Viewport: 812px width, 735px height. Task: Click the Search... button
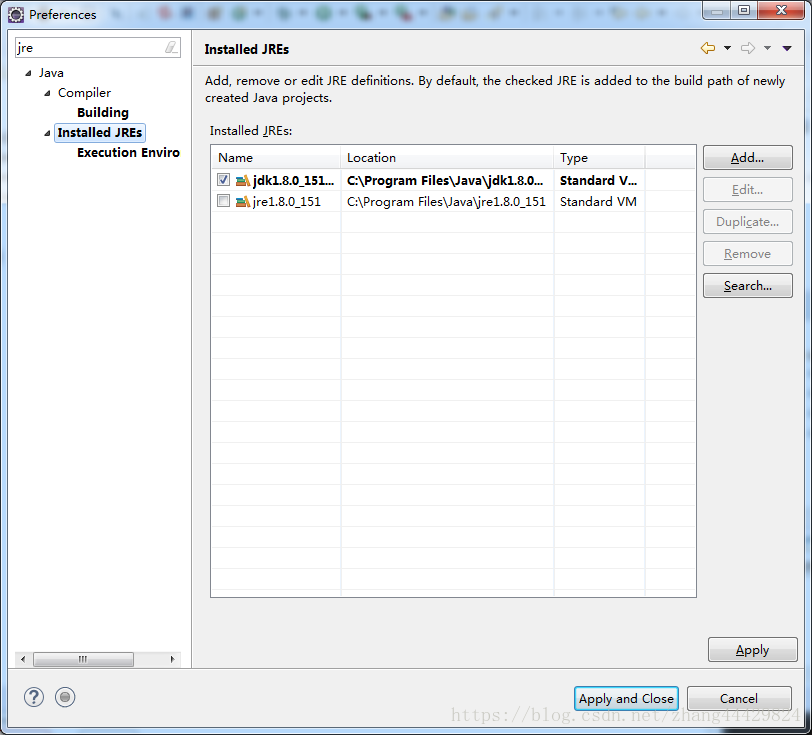coord(747,285)
